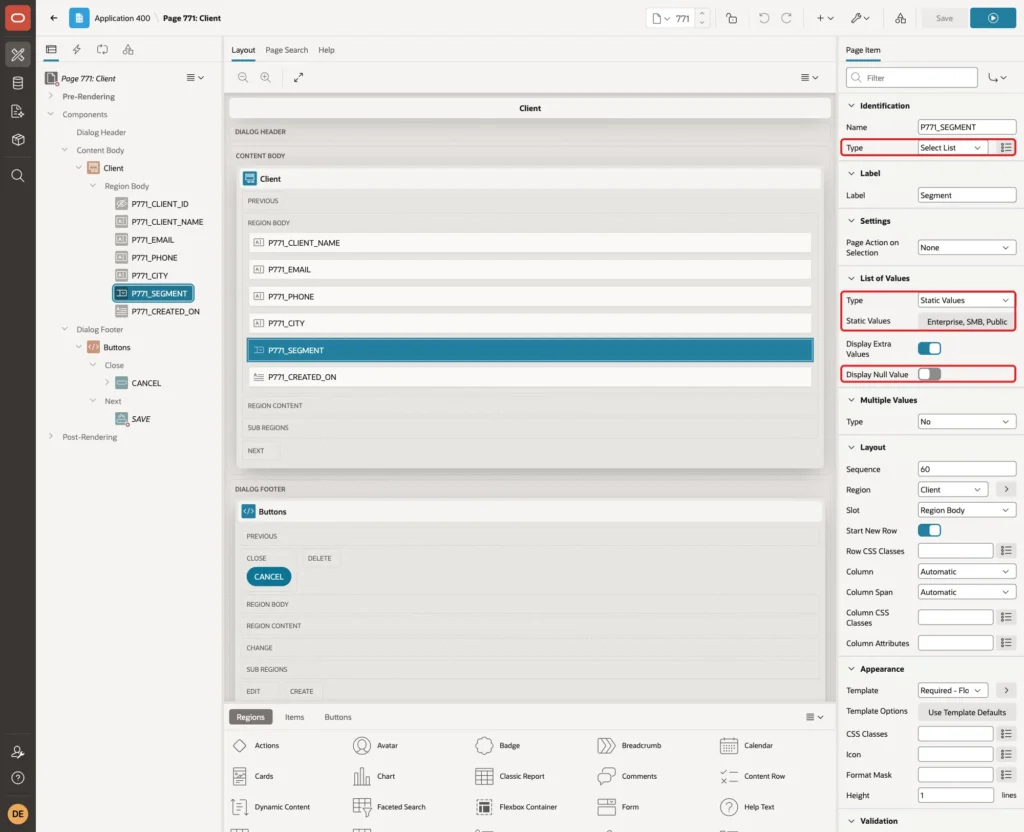Go back with the arrow icon

point(54,18)
